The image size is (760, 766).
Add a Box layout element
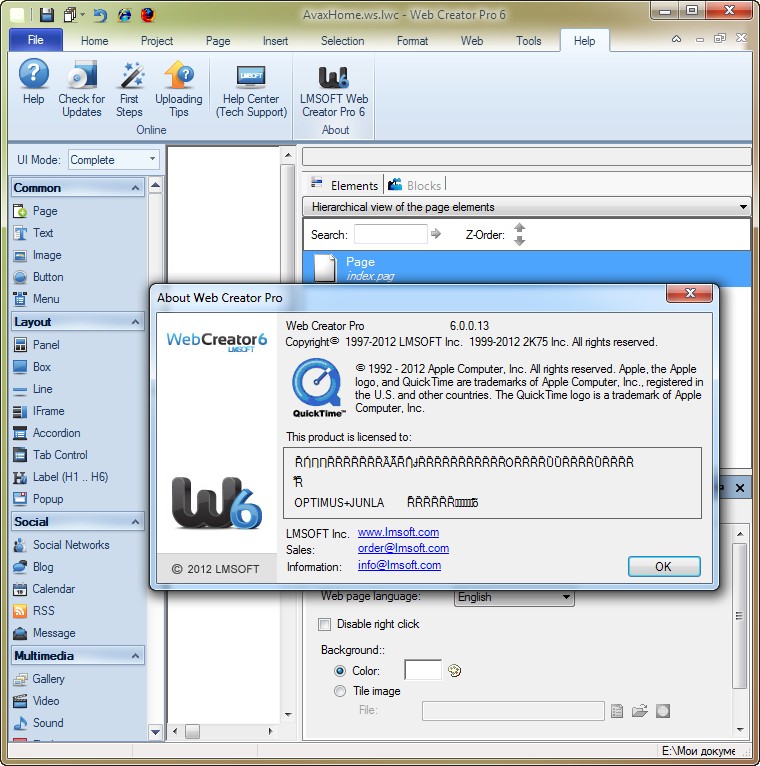point(32,367)
